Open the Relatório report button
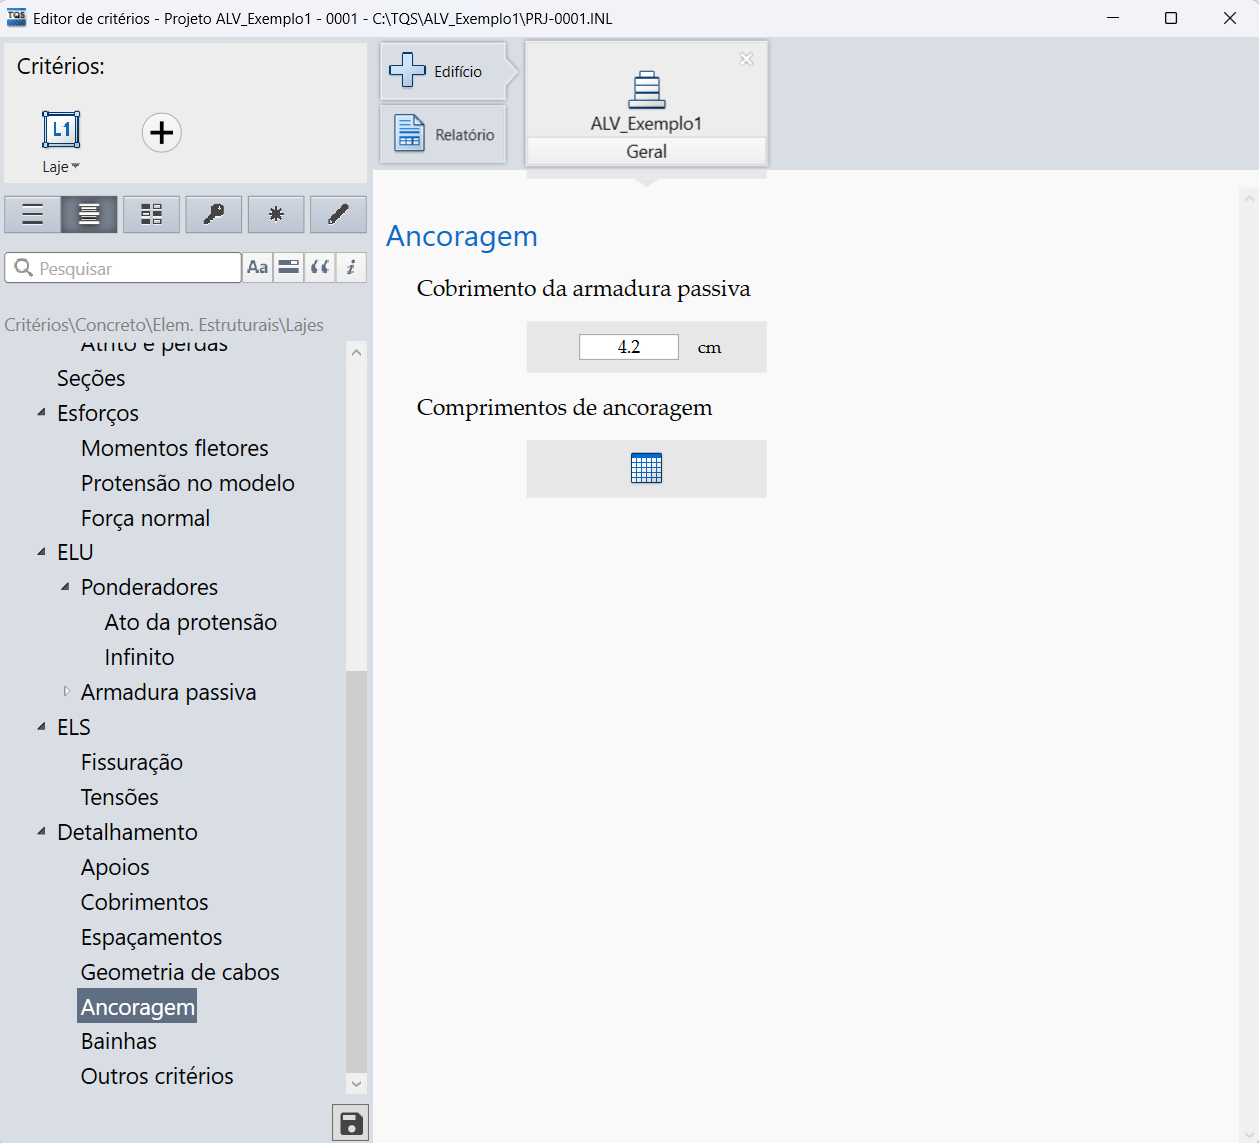 (x=443, y=134)
